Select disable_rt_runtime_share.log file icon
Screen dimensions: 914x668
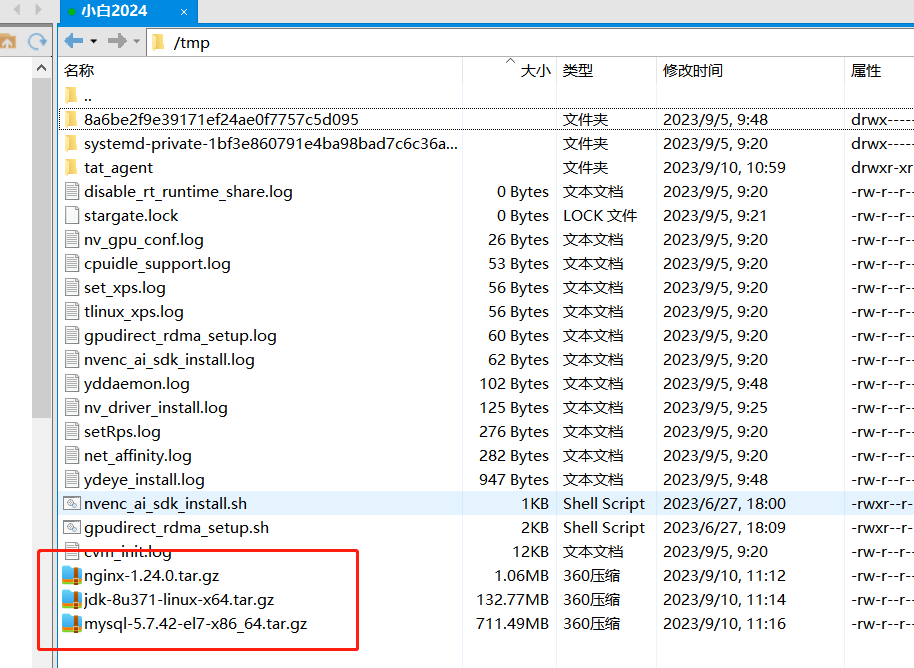(x=72, y=191)
